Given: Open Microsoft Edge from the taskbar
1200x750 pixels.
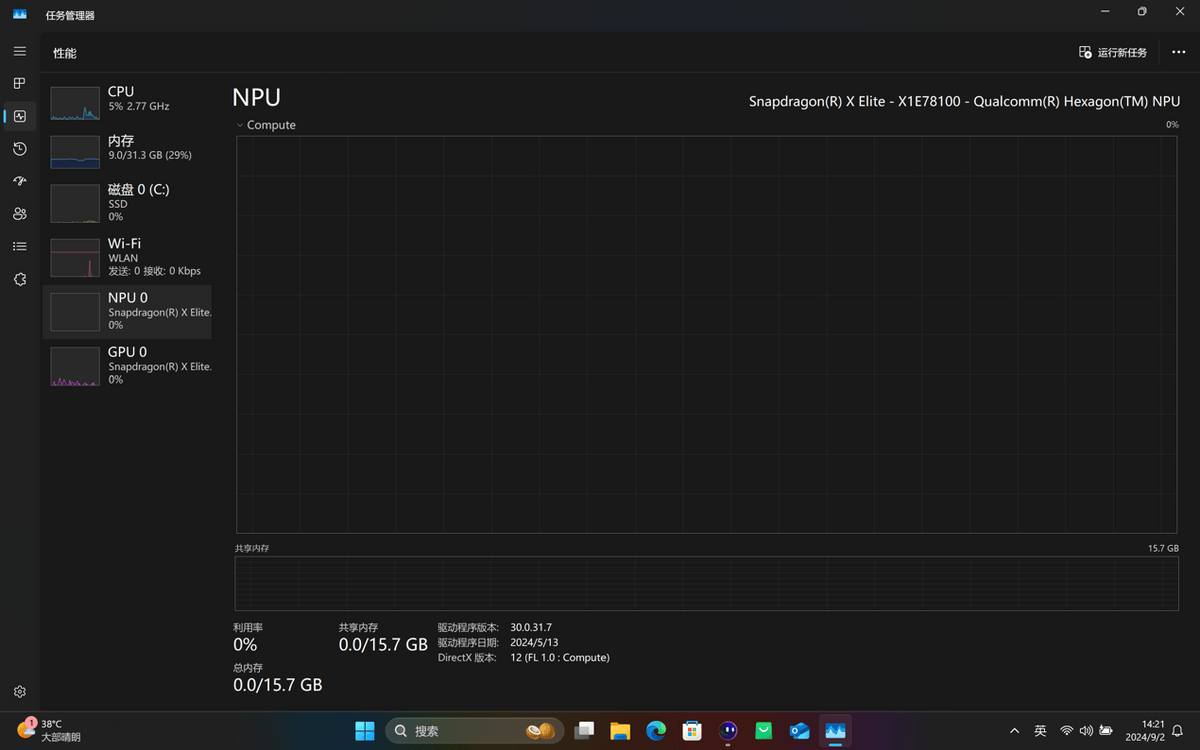Looking at the screenshot, I should [656, 731].
